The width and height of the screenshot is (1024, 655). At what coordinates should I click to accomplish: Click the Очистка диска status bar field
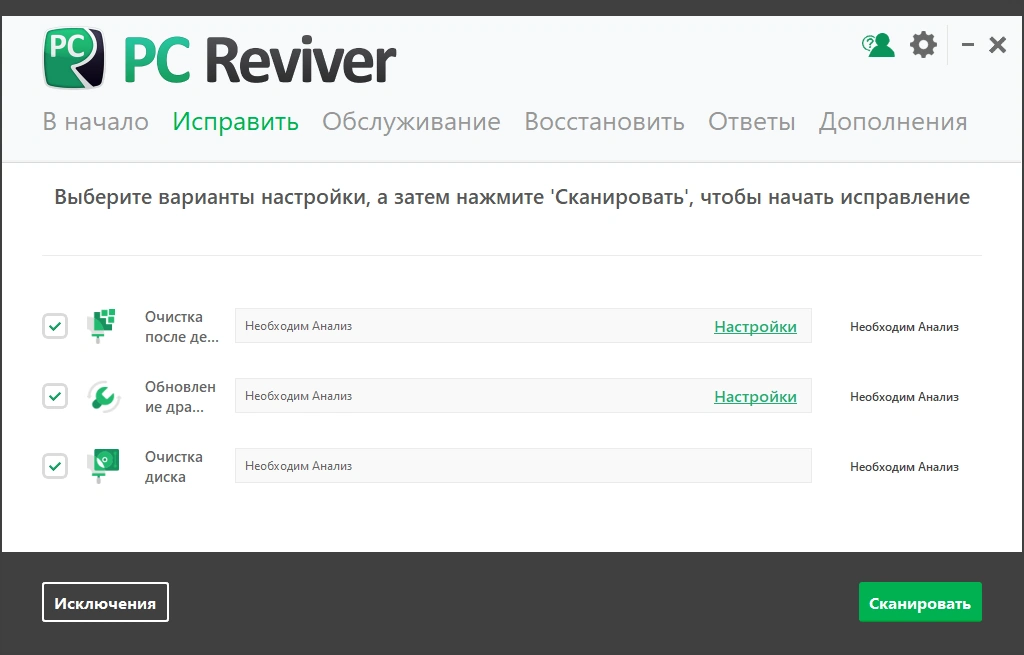click(523, 466)
